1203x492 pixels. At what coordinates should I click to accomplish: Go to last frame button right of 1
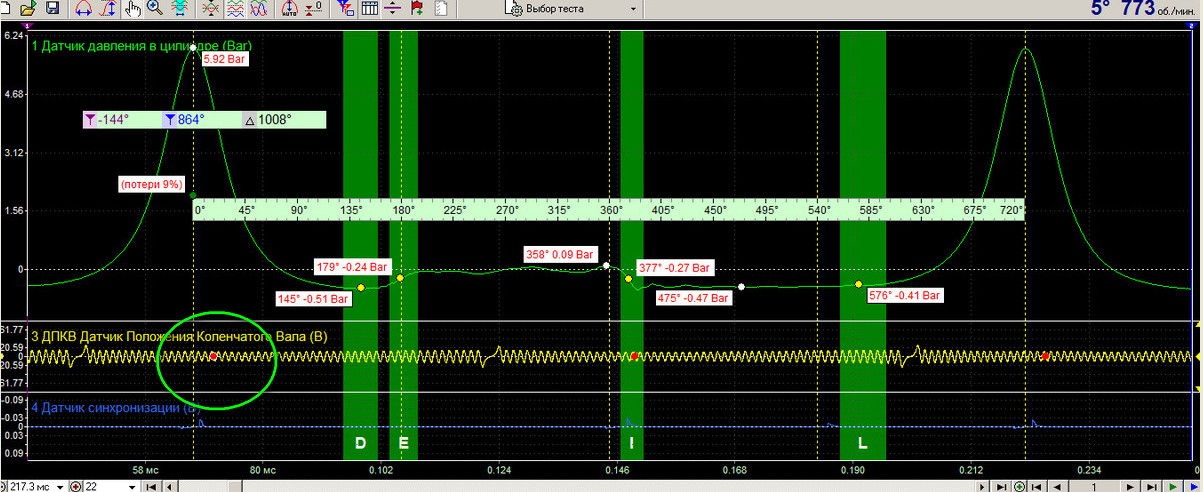click(1151, 485)
